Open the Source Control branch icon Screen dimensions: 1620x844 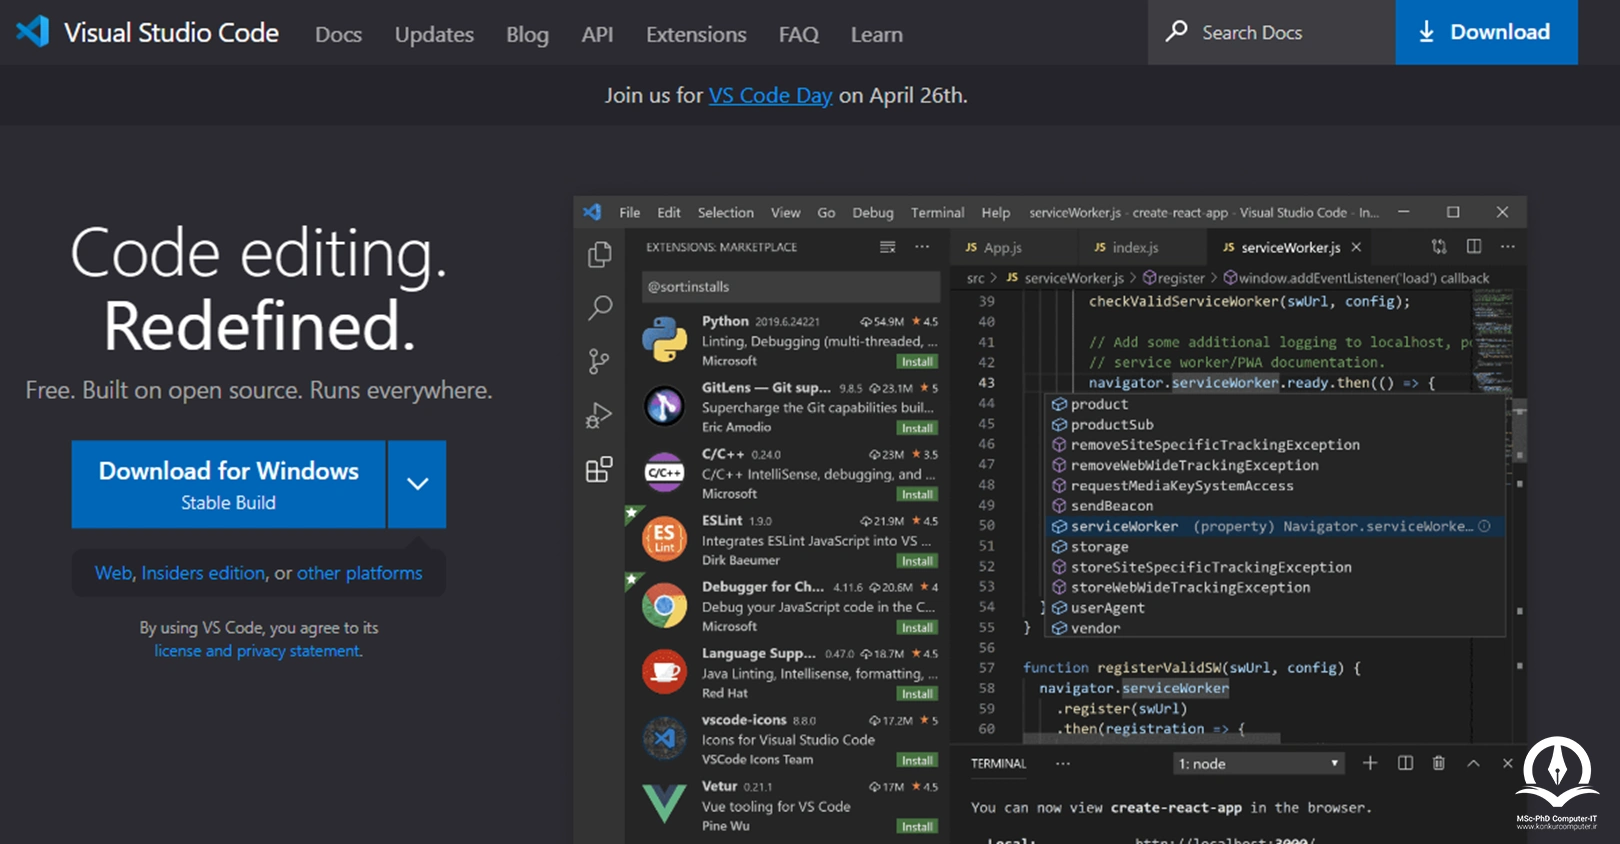point(599,361)
